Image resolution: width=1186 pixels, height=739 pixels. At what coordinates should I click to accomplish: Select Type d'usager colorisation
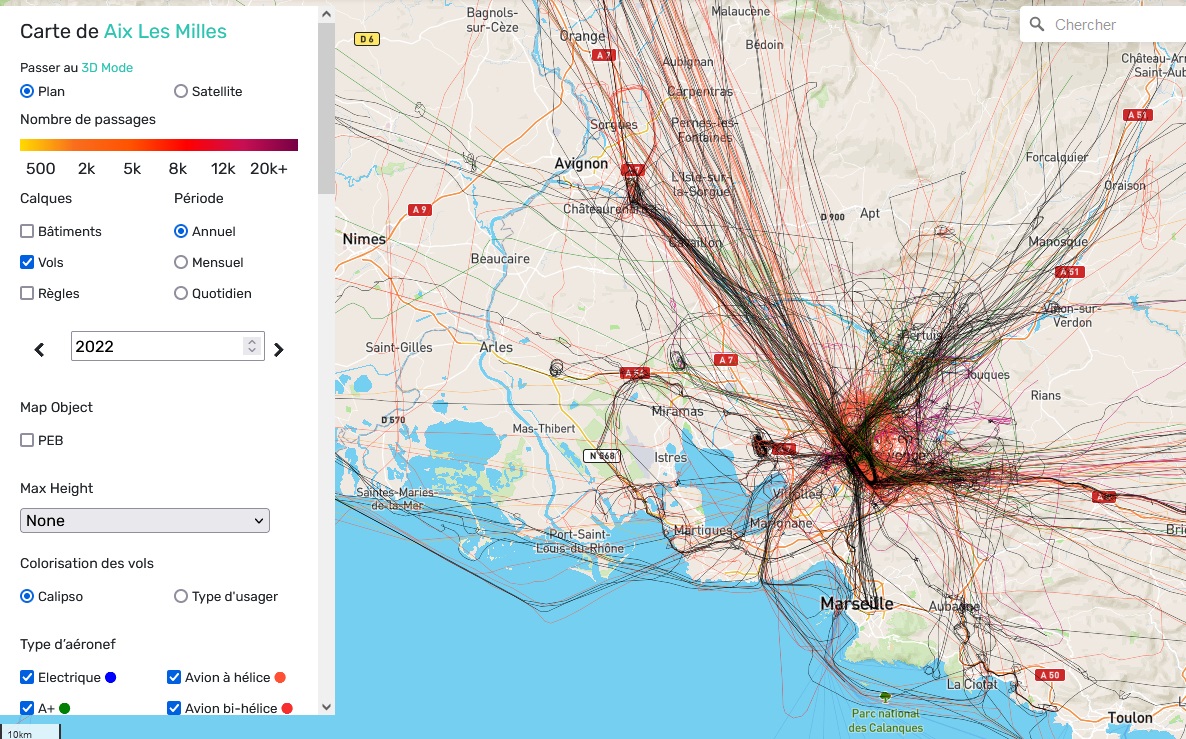(x=181, y=596)
